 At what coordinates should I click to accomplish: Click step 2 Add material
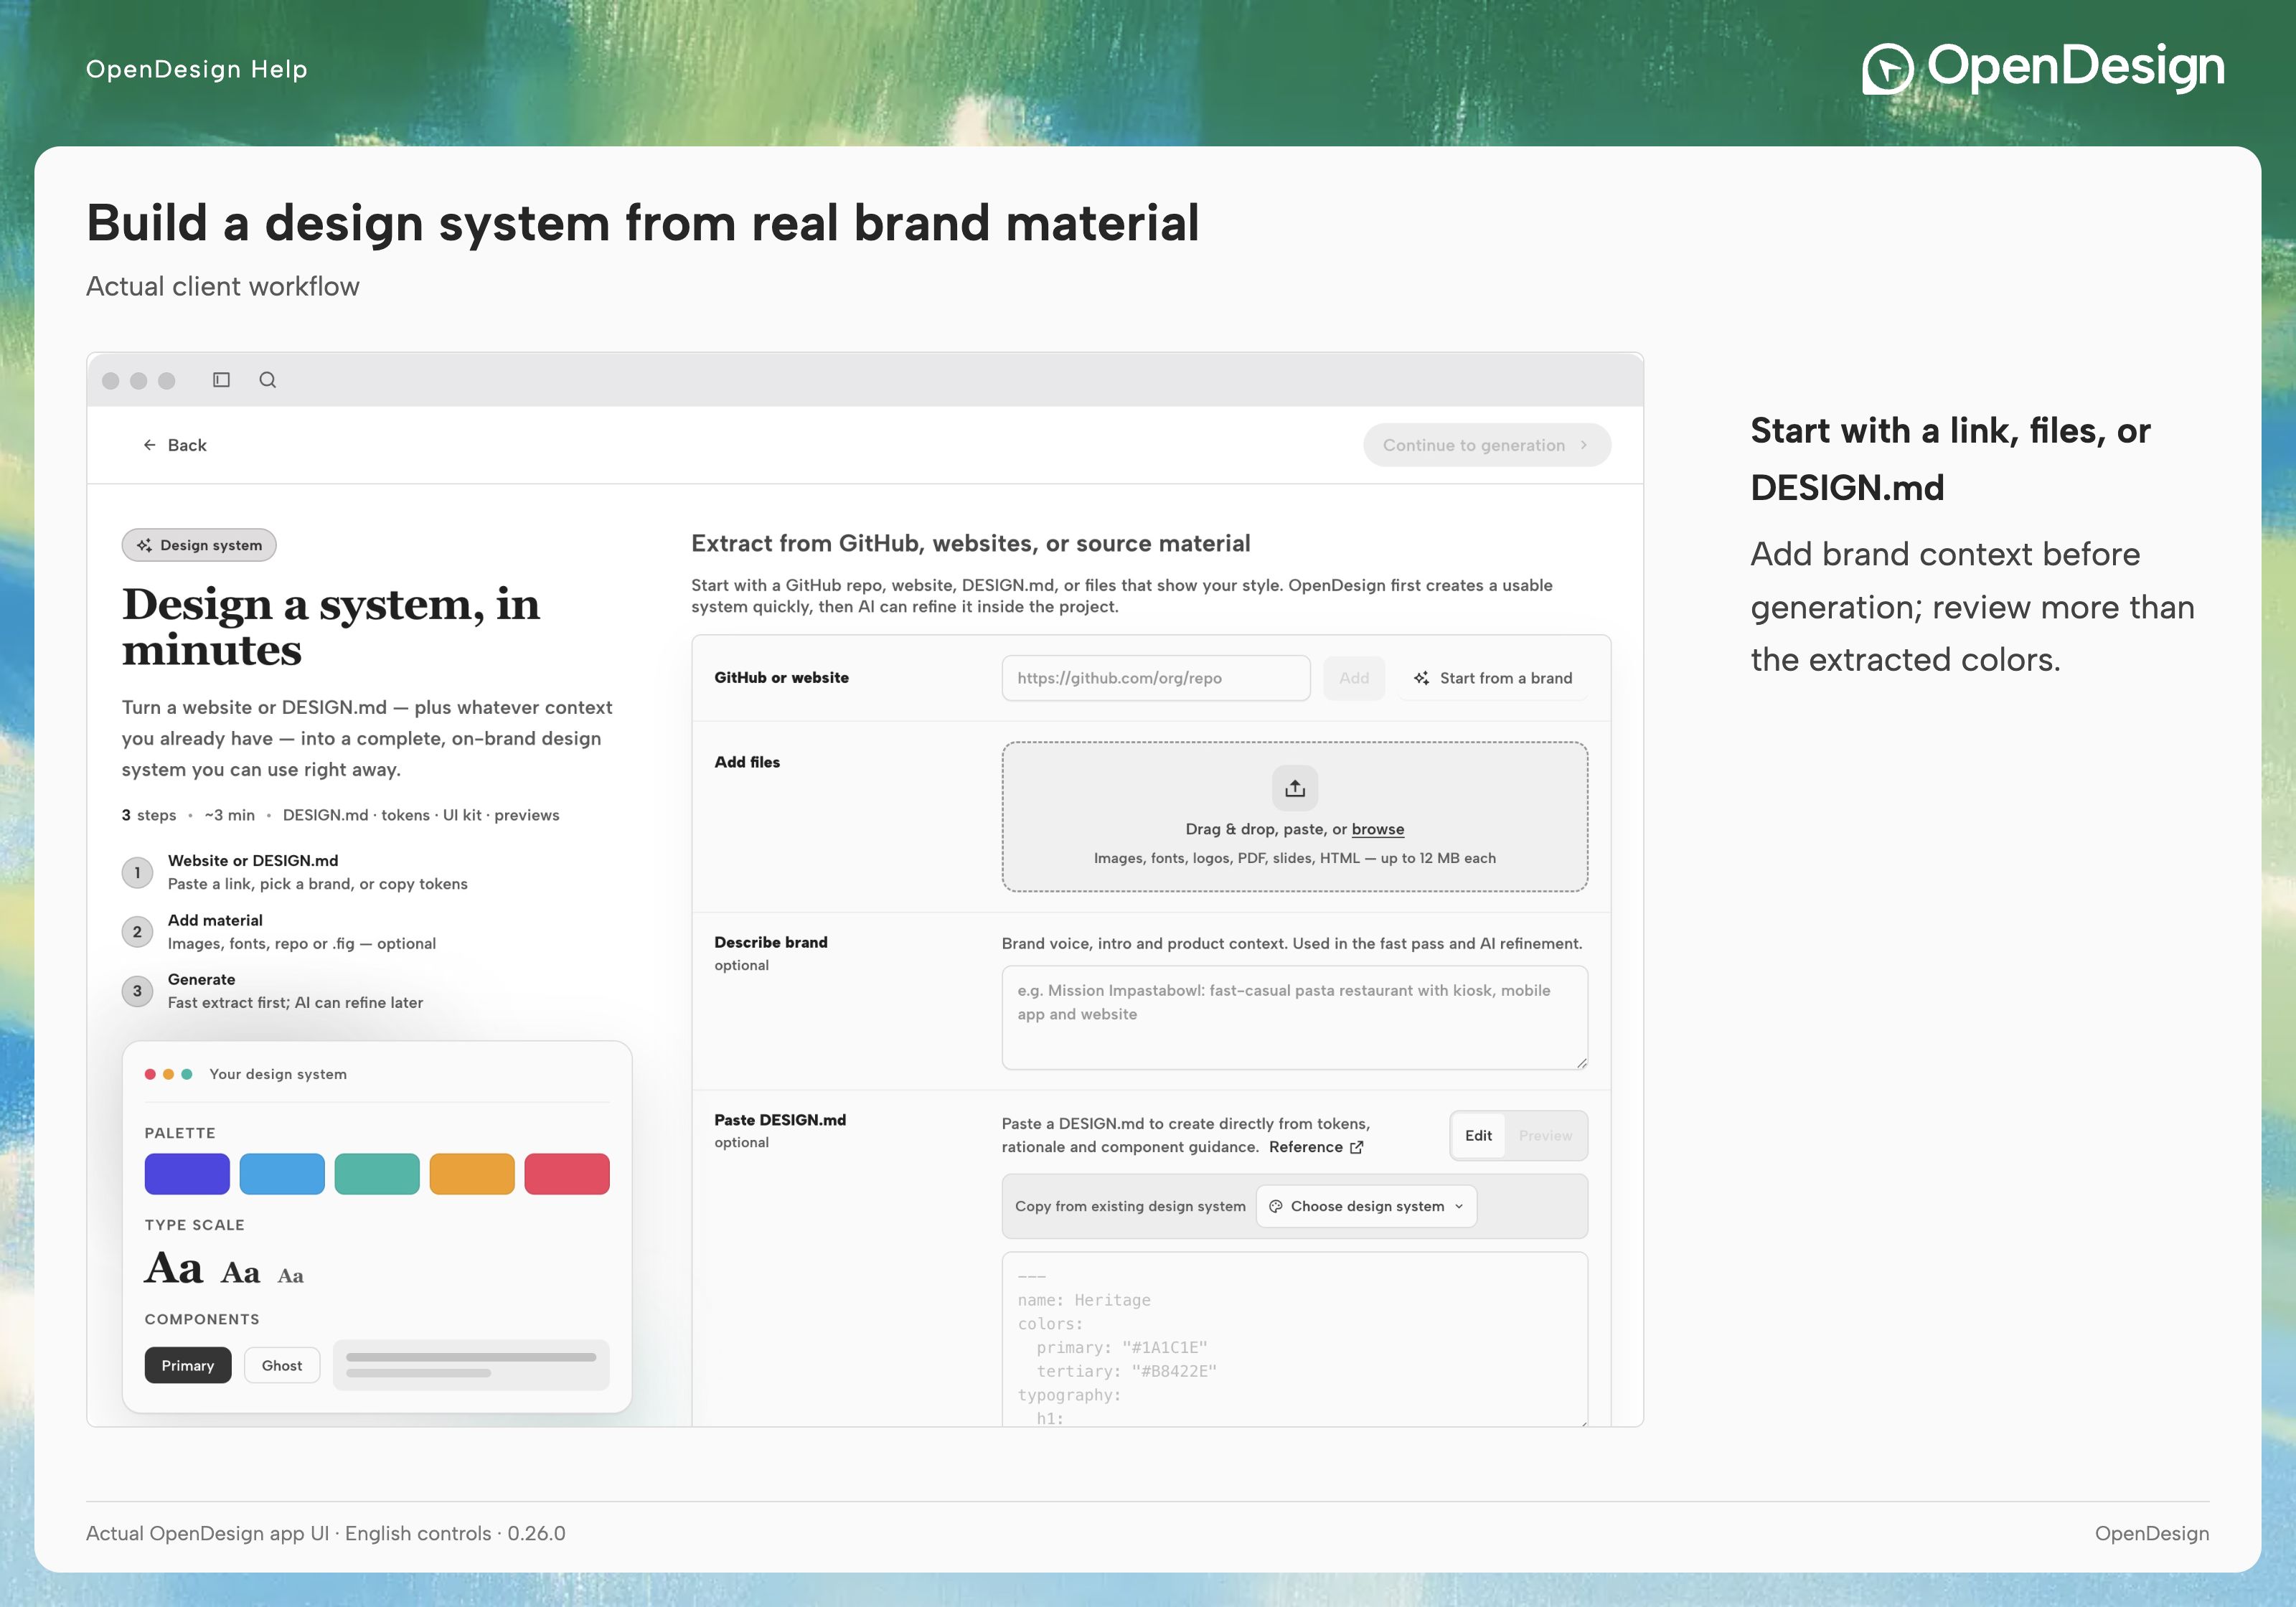point(279,932)
